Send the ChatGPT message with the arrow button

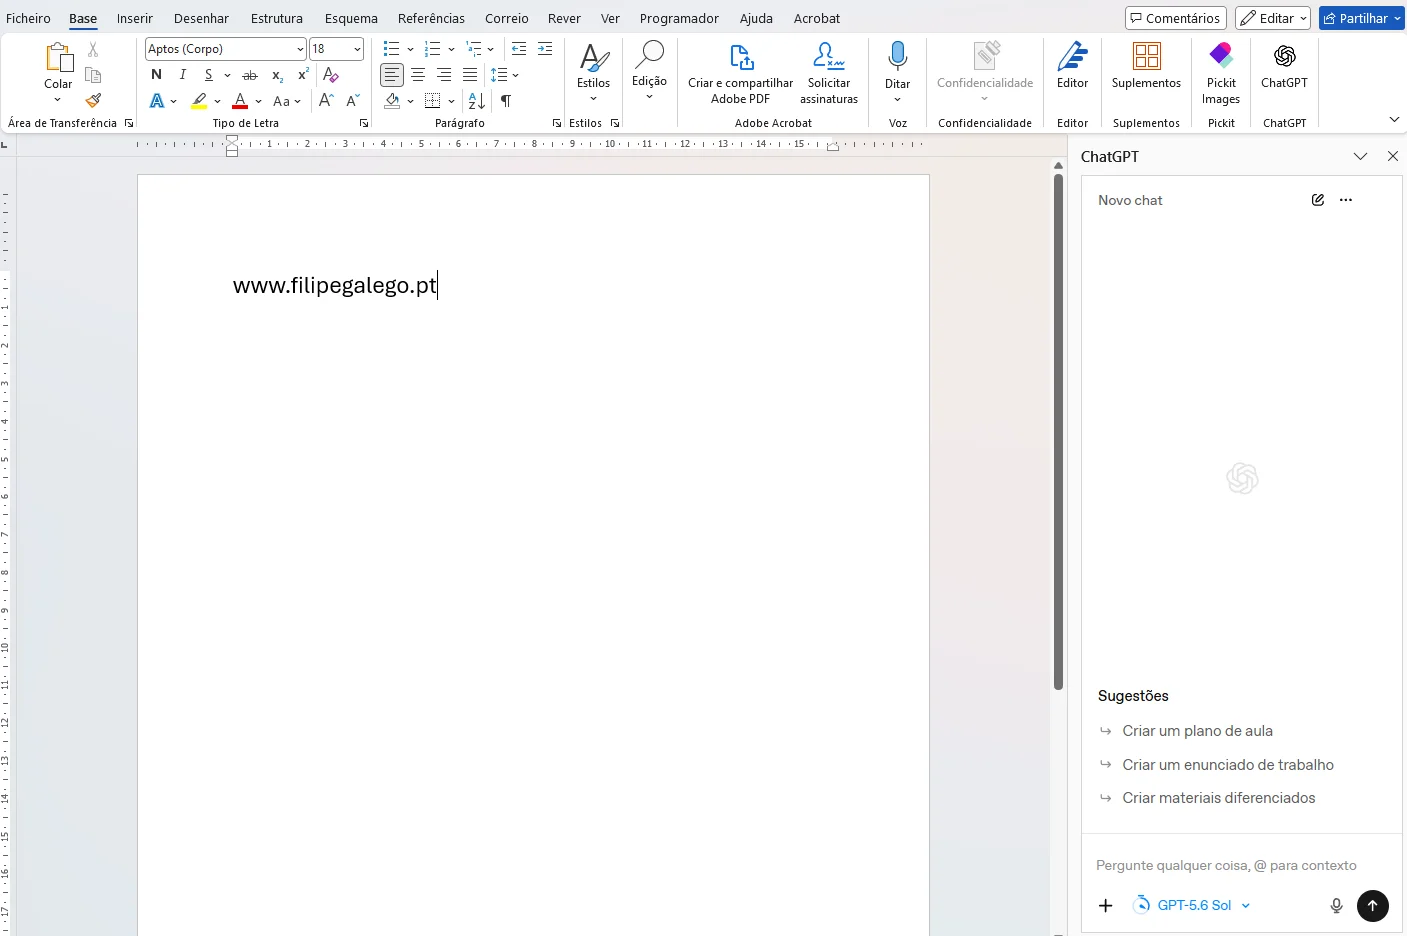pyautogui.click(x=1373, y=905)
